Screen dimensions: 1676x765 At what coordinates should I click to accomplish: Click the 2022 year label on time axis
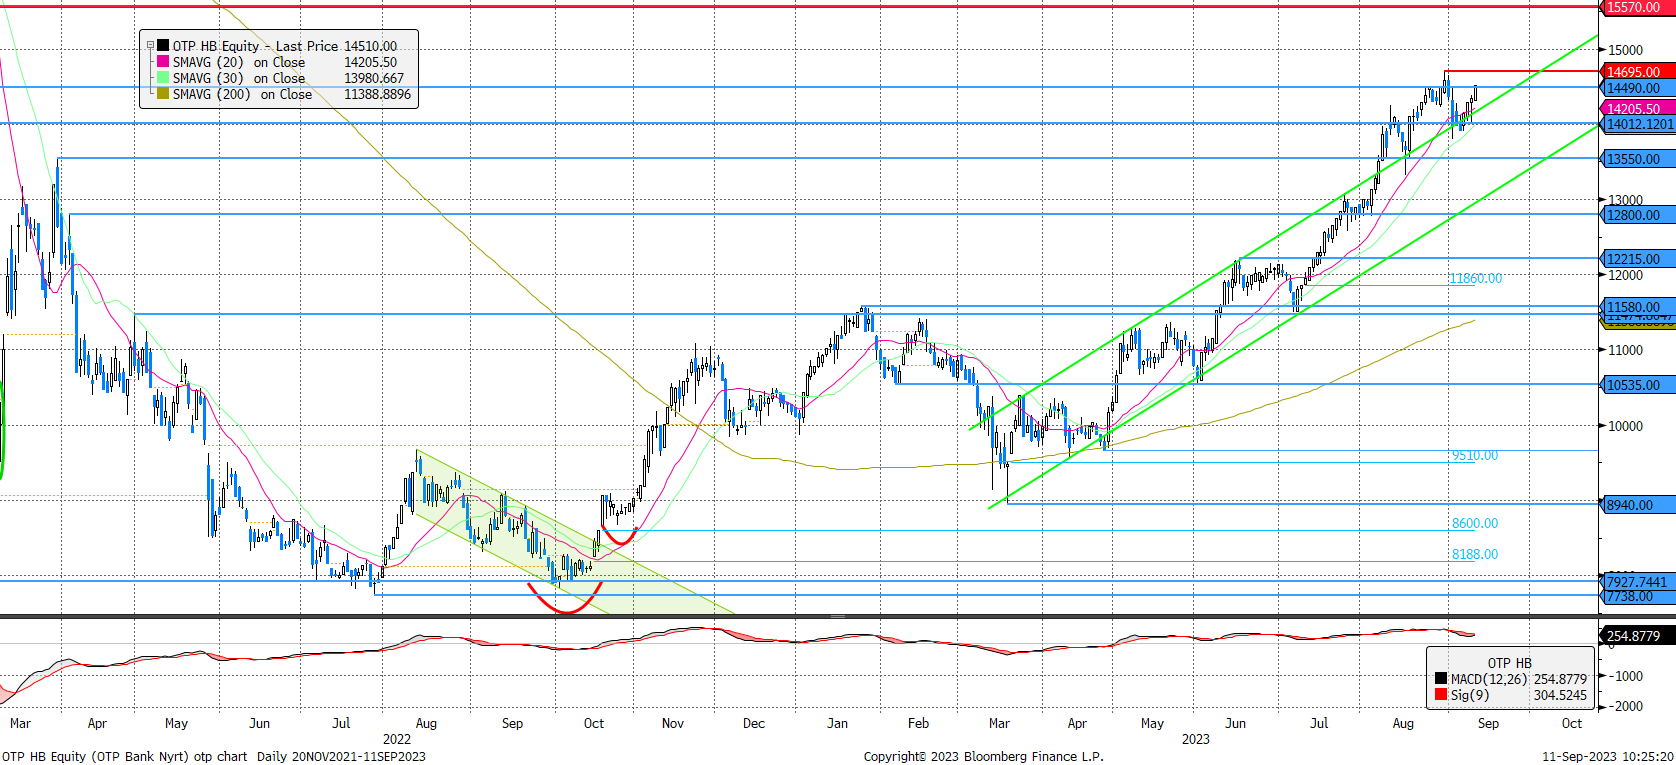[397, 740]
